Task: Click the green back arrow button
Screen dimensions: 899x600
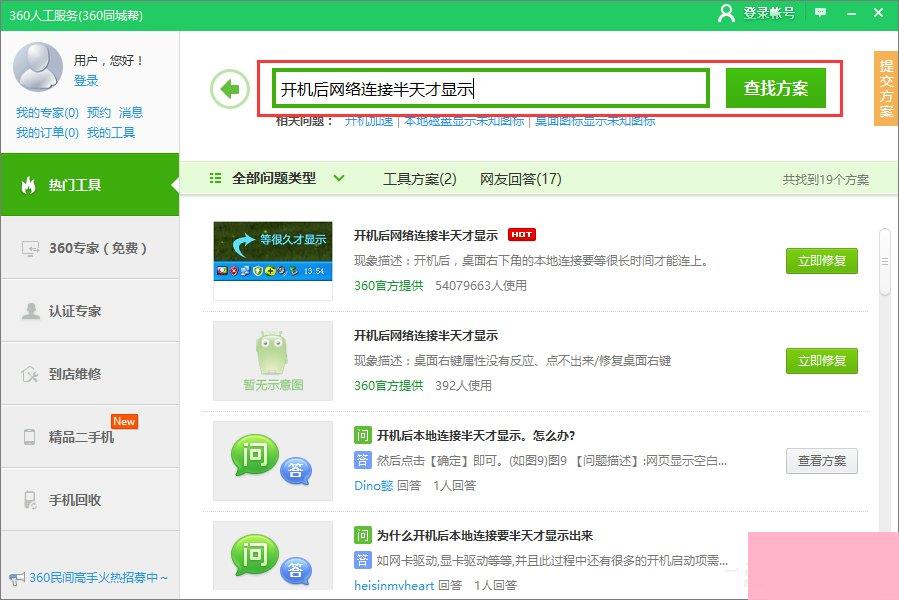Action: pyautogui.click(x=230, y=89)
